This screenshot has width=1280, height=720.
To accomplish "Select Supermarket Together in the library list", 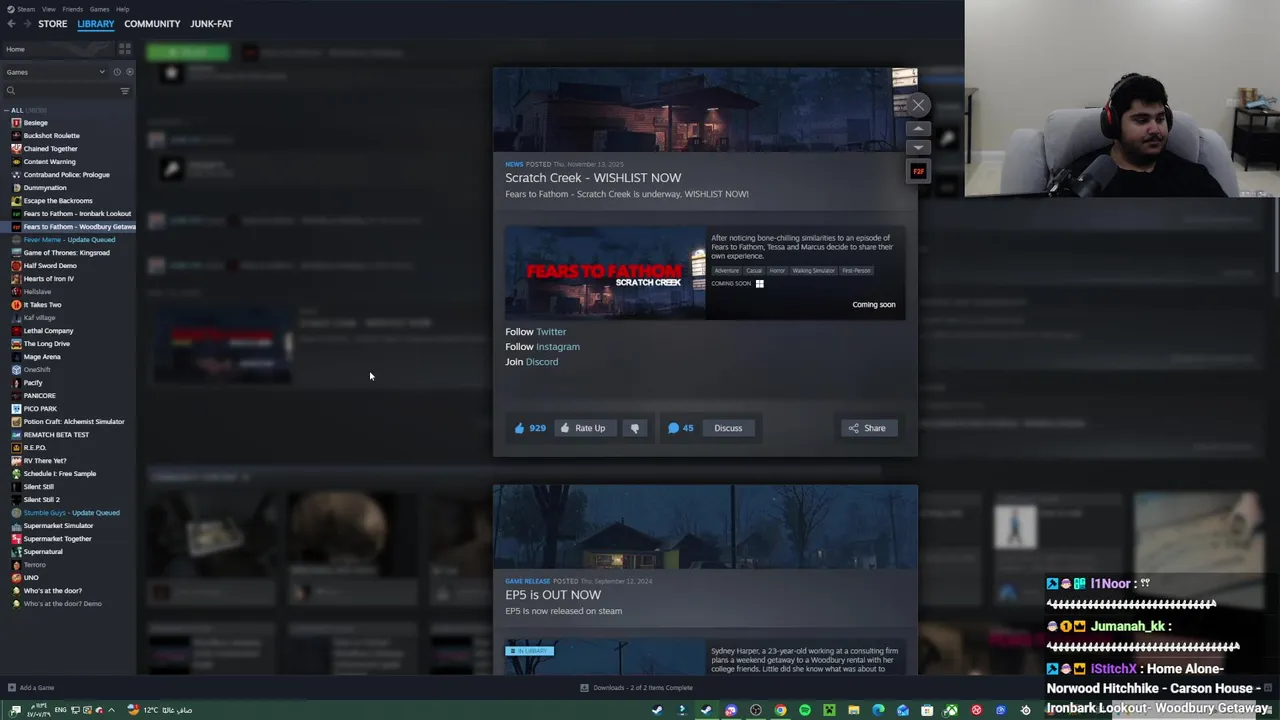I will [57, 539].
